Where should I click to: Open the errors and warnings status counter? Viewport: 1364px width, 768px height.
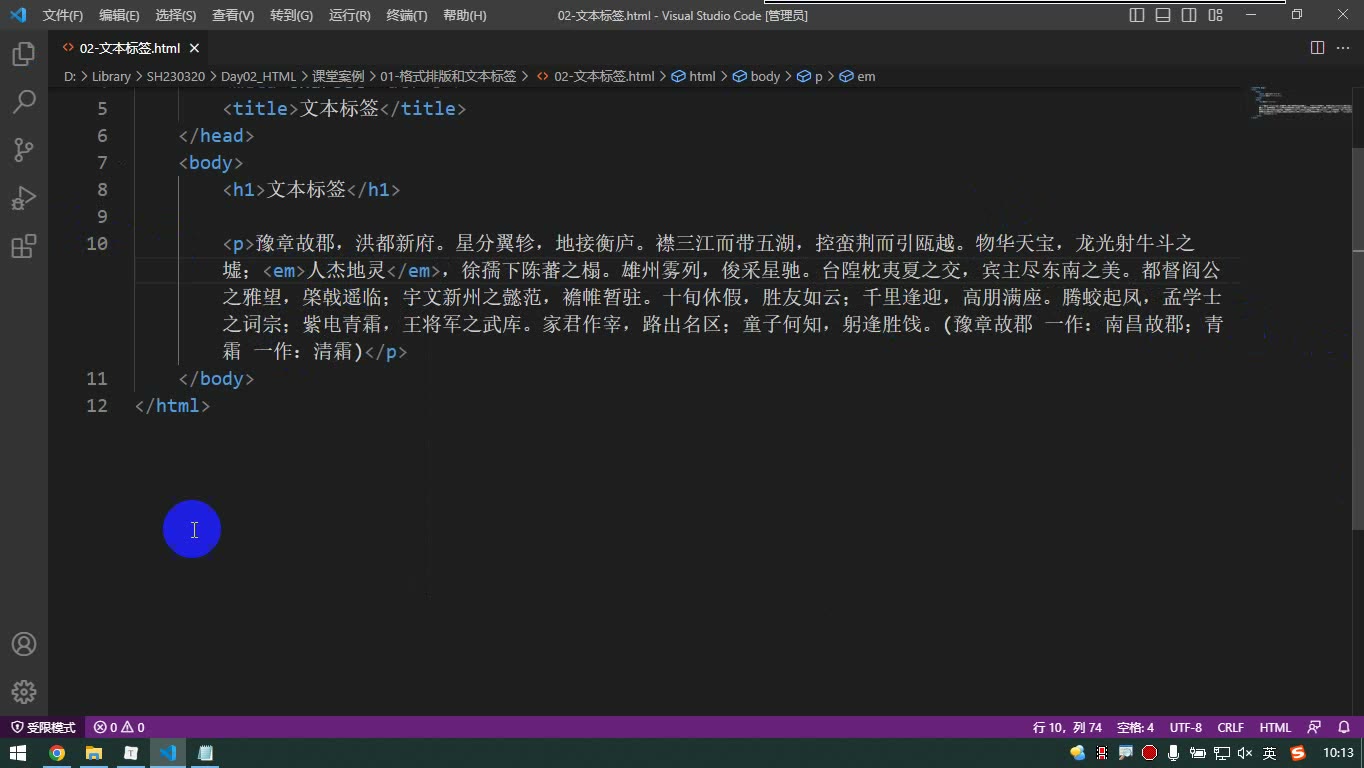pos(119,727)
